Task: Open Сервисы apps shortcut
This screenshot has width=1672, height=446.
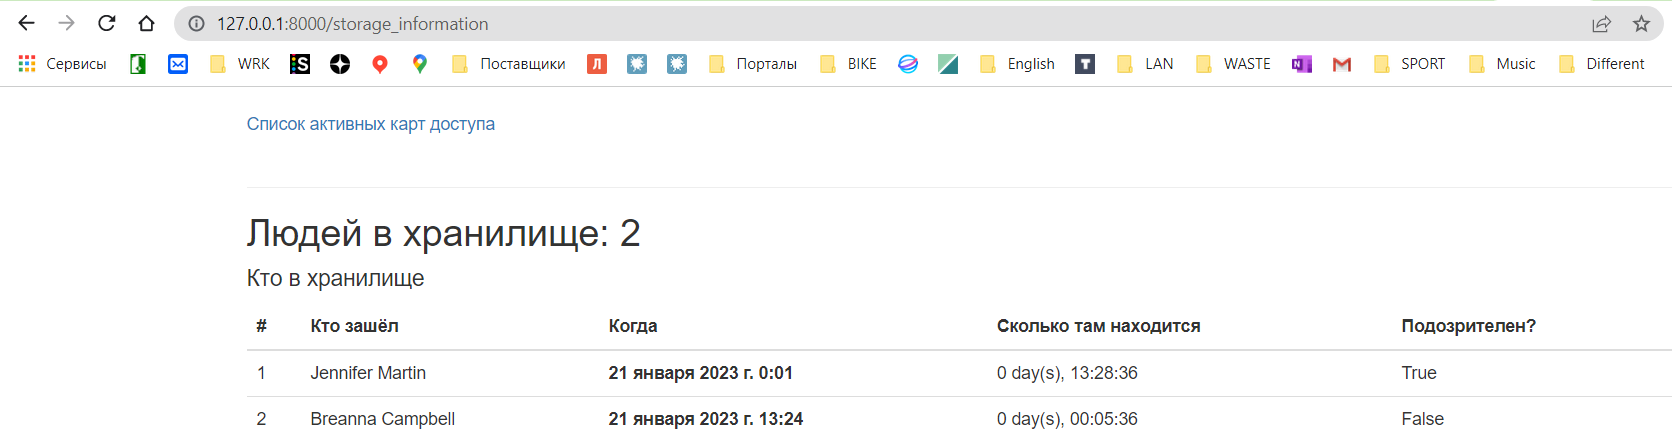Action: point(62,64)
